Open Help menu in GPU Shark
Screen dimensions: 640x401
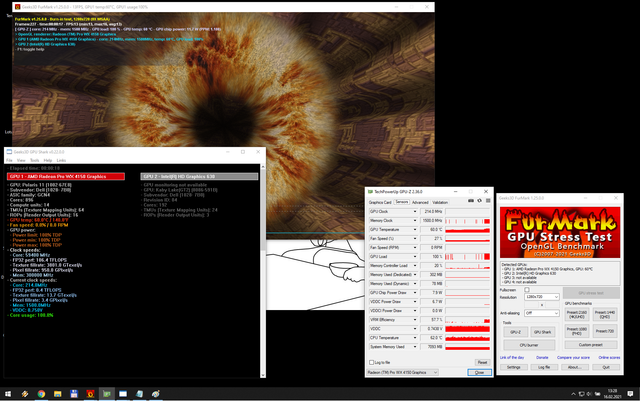pos(48,160)
